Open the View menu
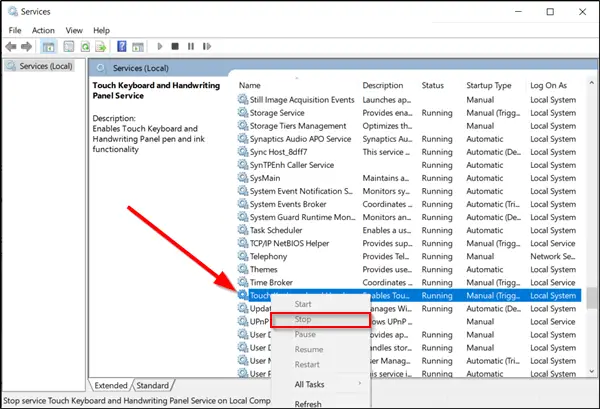600x409 pixels. (x=73, y=30)
